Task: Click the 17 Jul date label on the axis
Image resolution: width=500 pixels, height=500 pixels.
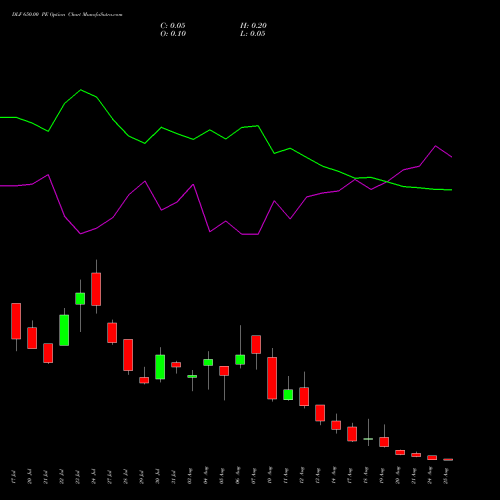Action: [x=14, y=477]
